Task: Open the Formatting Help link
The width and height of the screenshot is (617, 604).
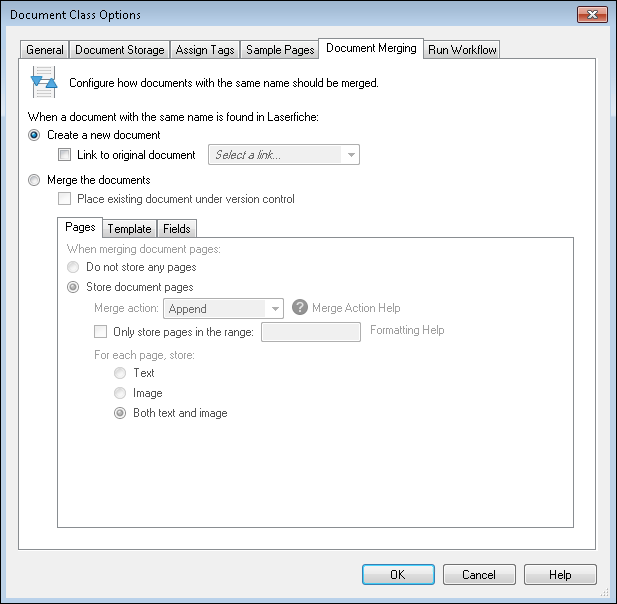Action: pyautogui.click(x=407, y=330)
